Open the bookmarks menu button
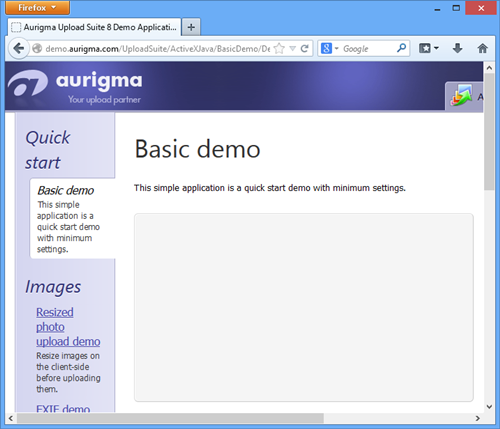500x429 pixels. pos(428,49)
